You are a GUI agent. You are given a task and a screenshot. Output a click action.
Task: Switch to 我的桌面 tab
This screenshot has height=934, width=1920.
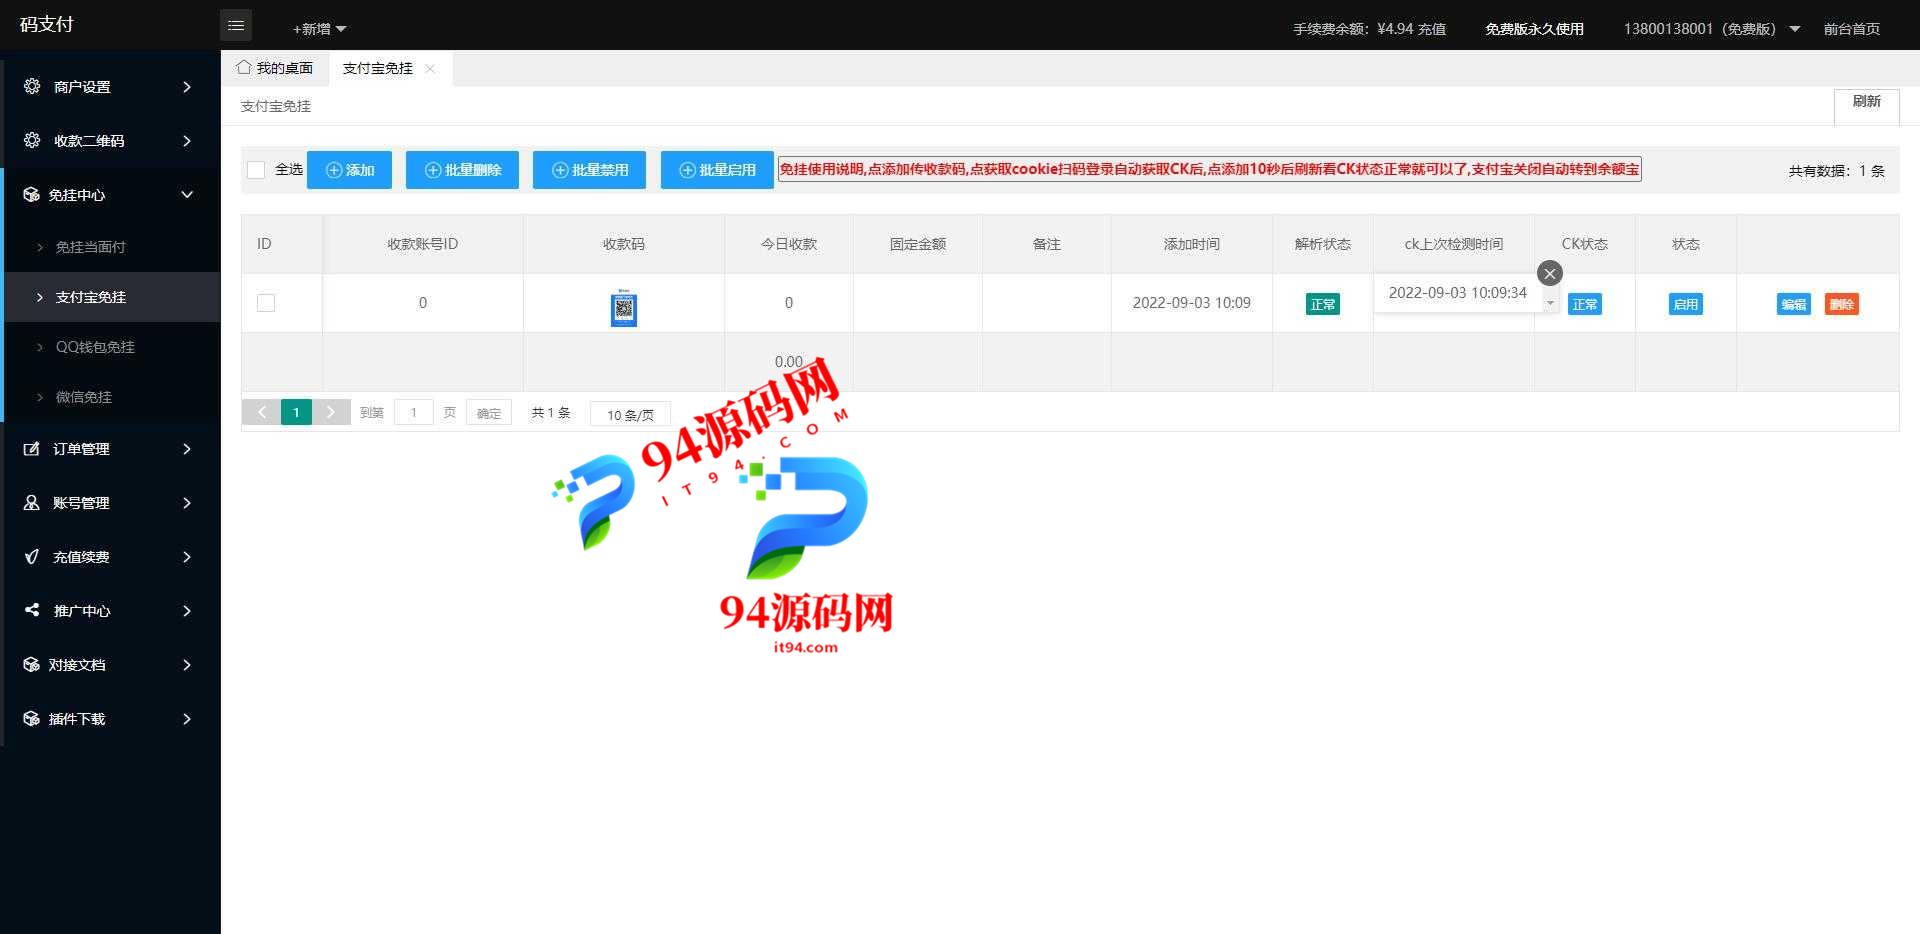point(275,68)
